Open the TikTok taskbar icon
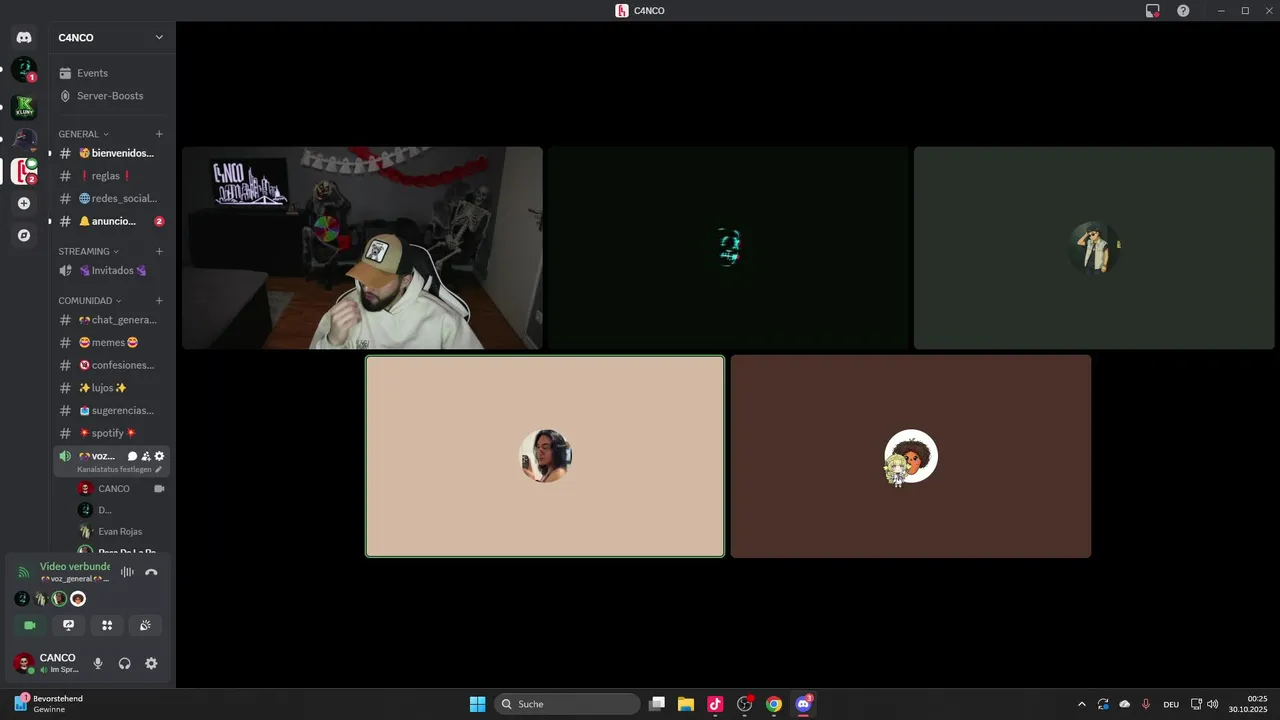The image size is (1280, 720). click(x=715, y=704)
